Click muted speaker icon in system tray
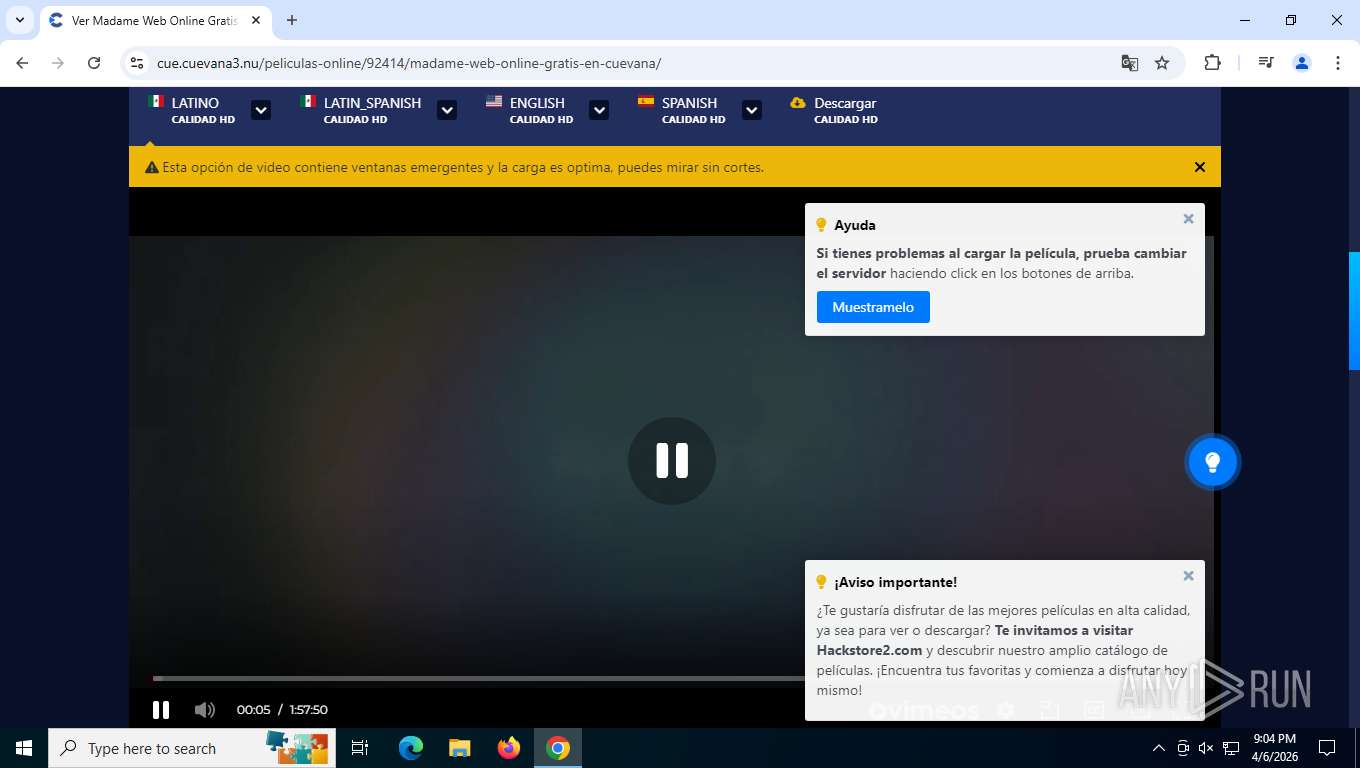This screenshot has width=1360, height=768. click(1206, 748)
